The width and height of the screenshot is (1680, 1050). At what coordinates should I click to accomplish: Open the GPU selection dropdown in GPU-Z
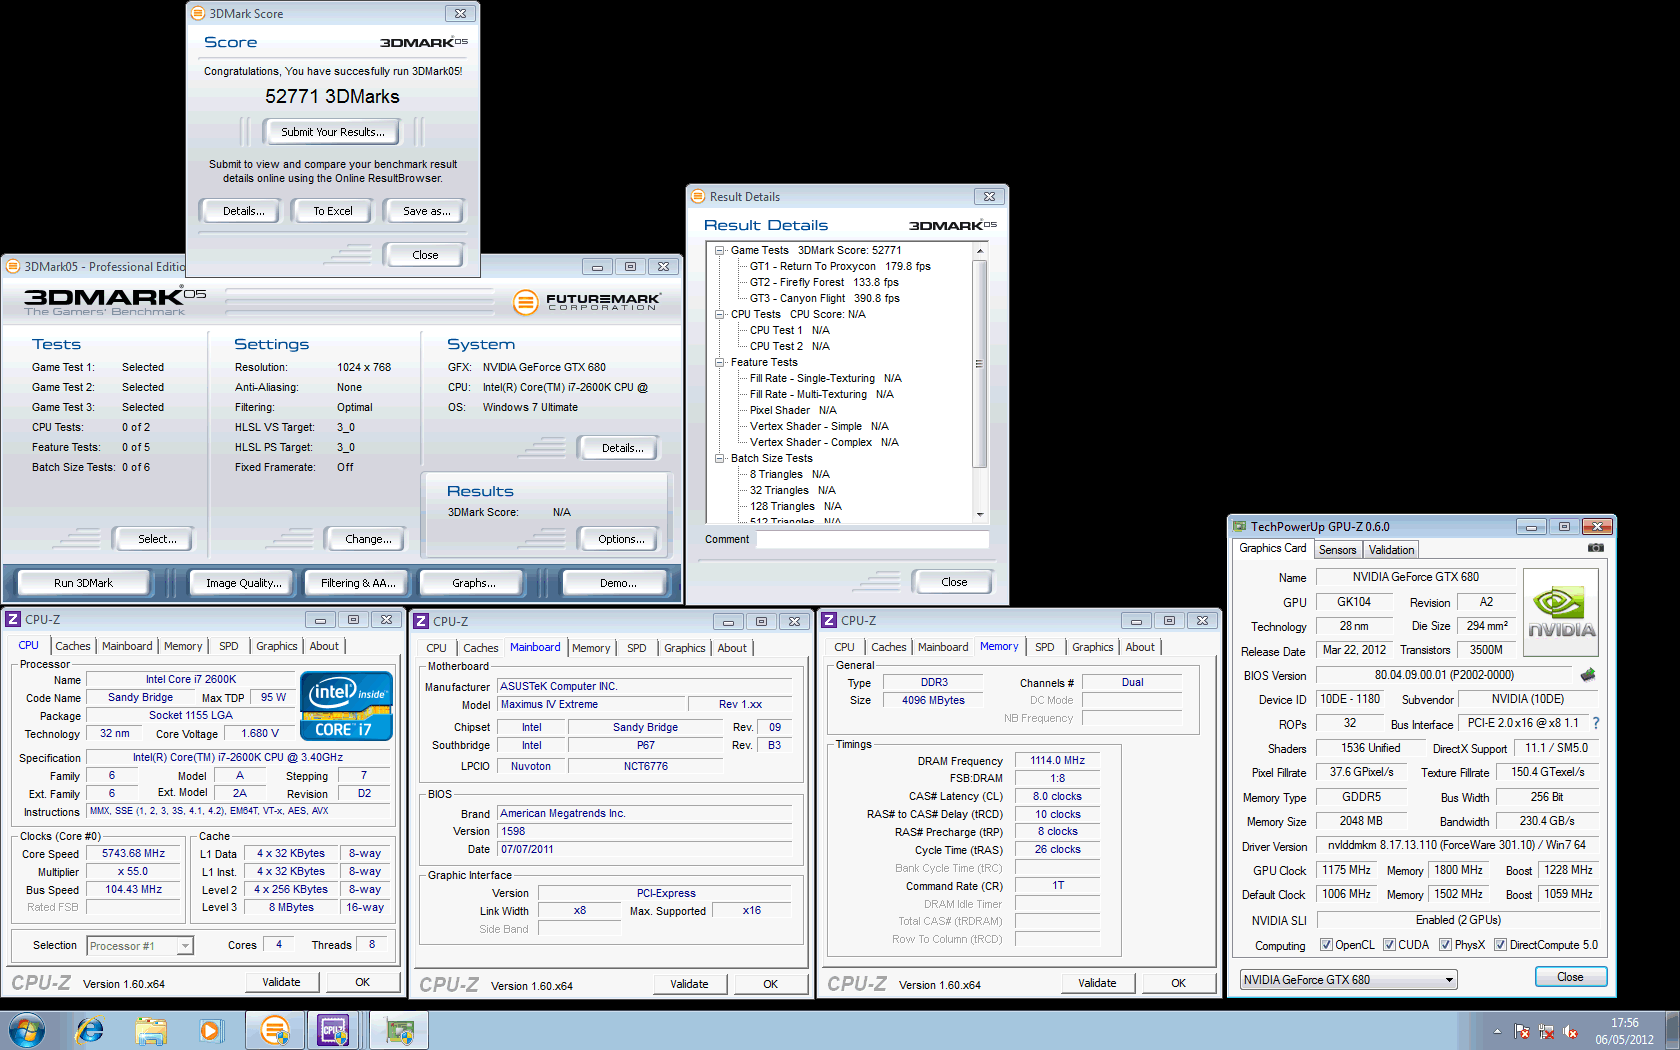point(1348,980)
